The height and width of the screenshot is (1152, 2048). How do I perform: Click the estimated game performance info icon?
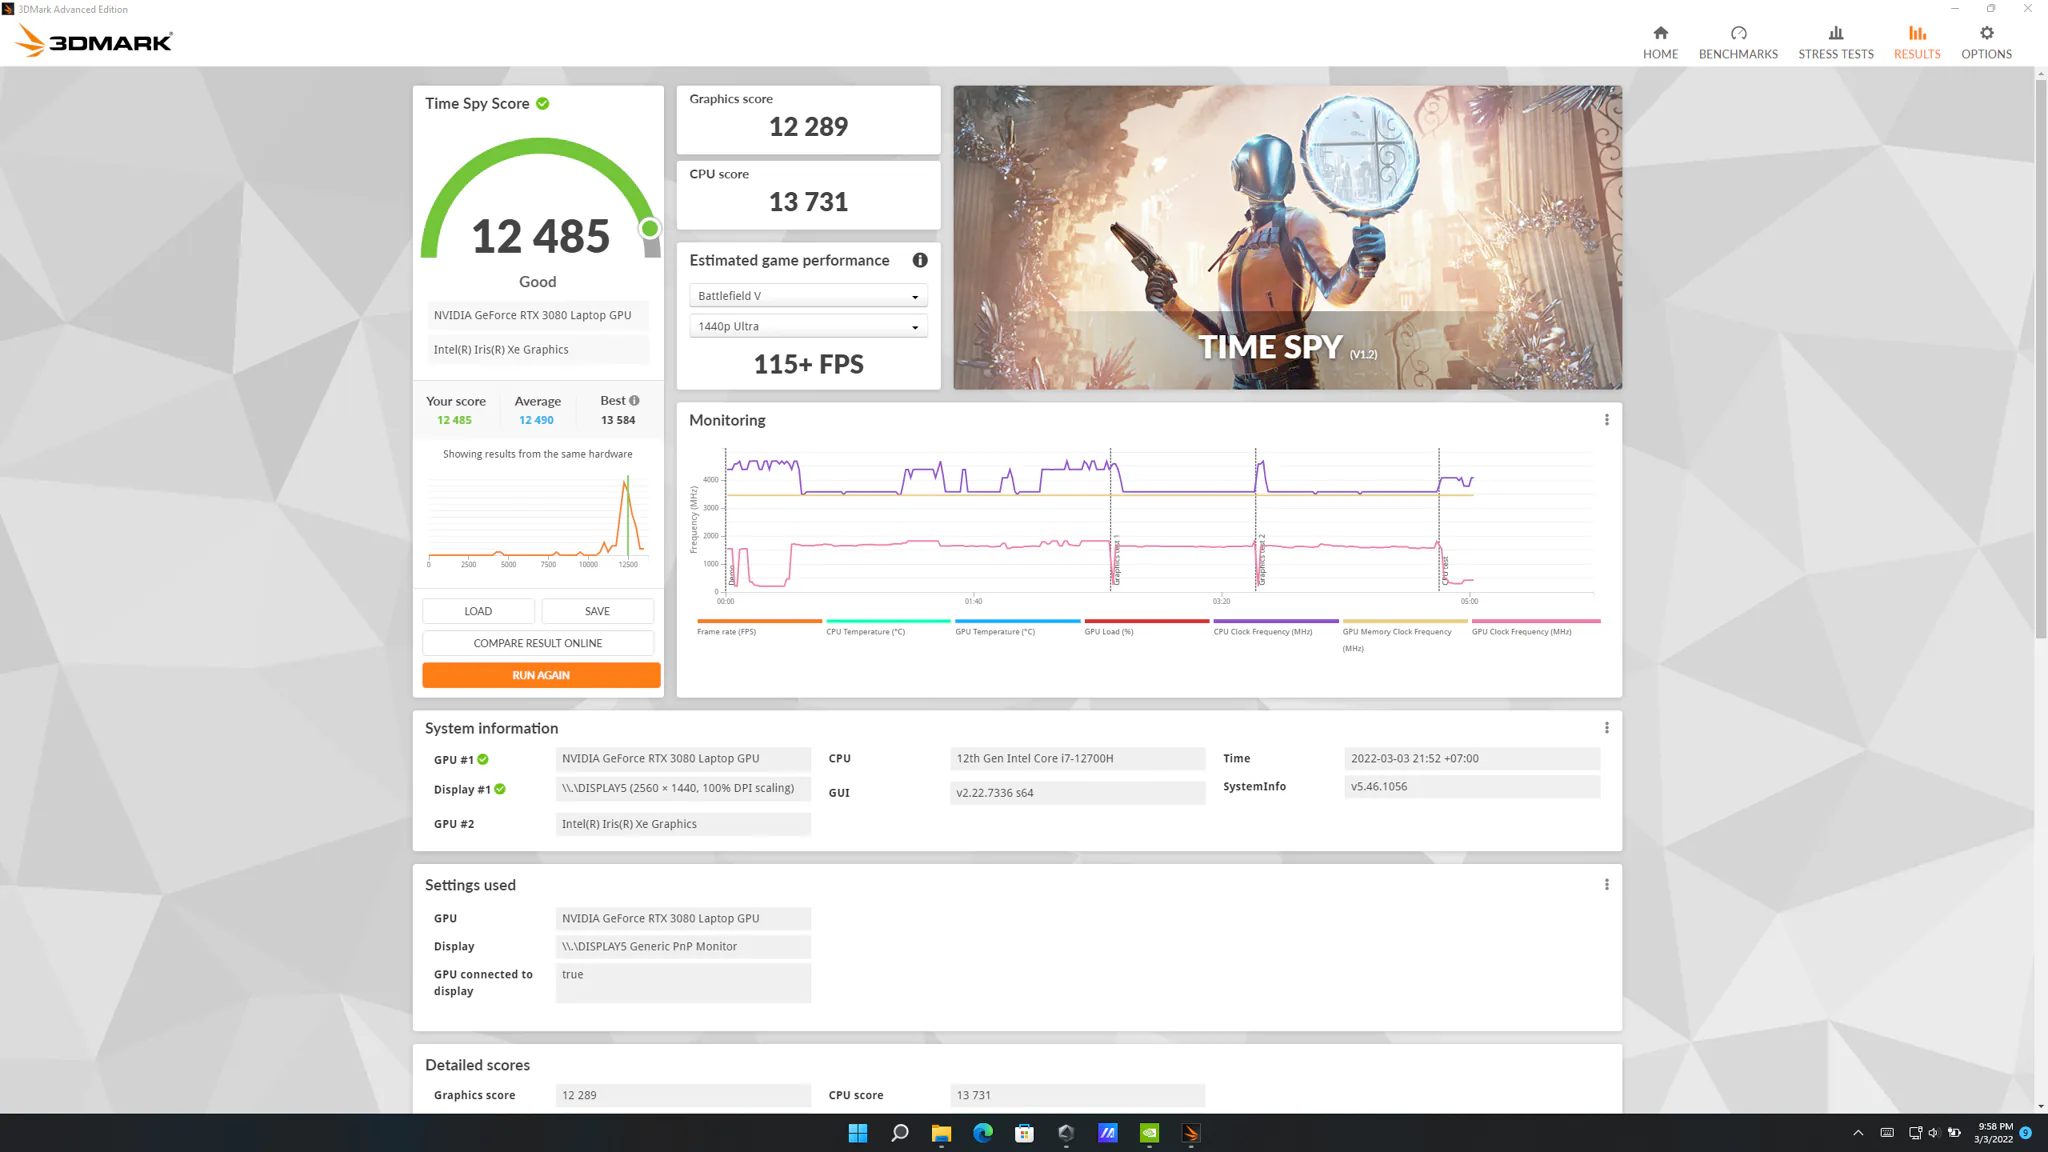point(920,260)
